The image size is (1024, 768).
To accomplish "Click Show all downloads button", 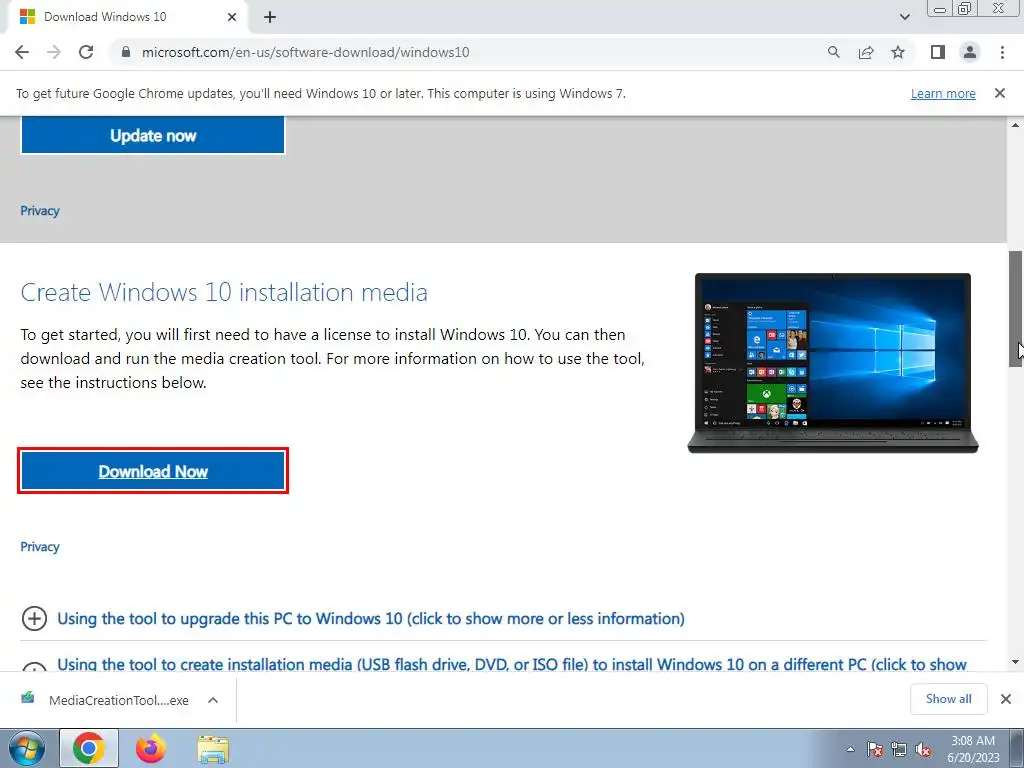I will pos(948,699).
